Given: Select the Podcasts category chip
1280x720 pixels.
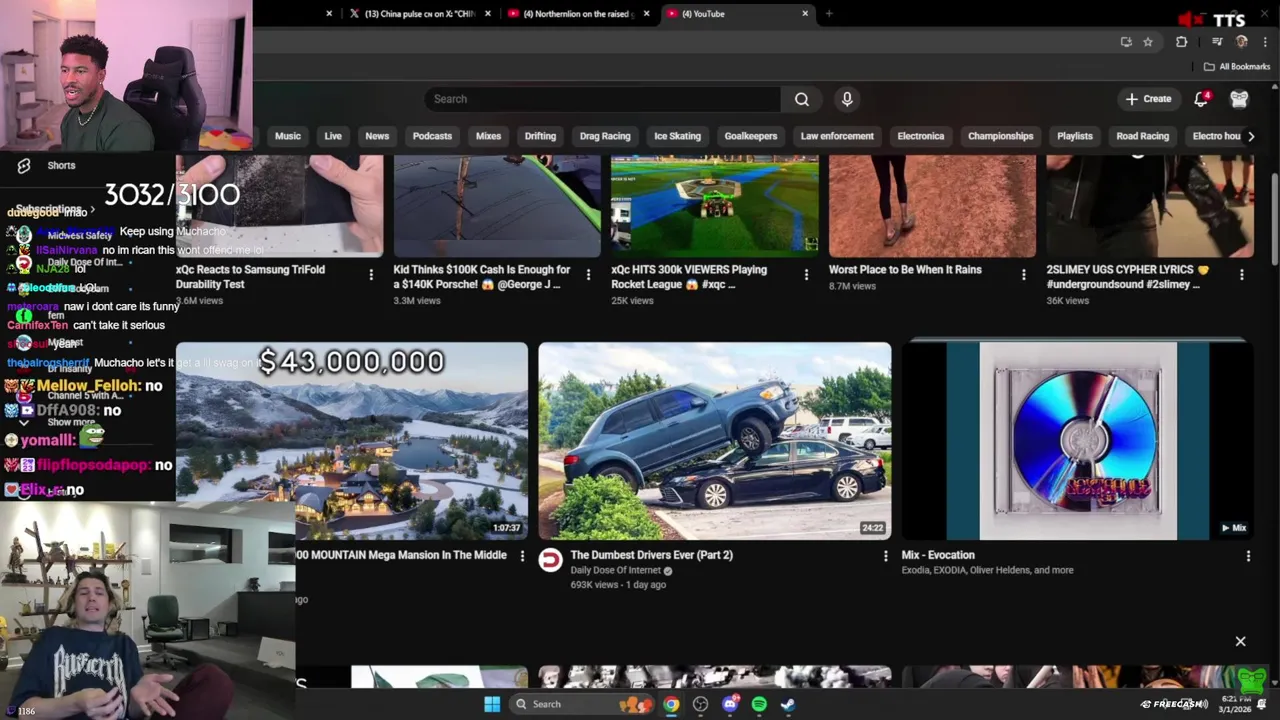Looking at the screenshot, I should [x=432, y=136].
